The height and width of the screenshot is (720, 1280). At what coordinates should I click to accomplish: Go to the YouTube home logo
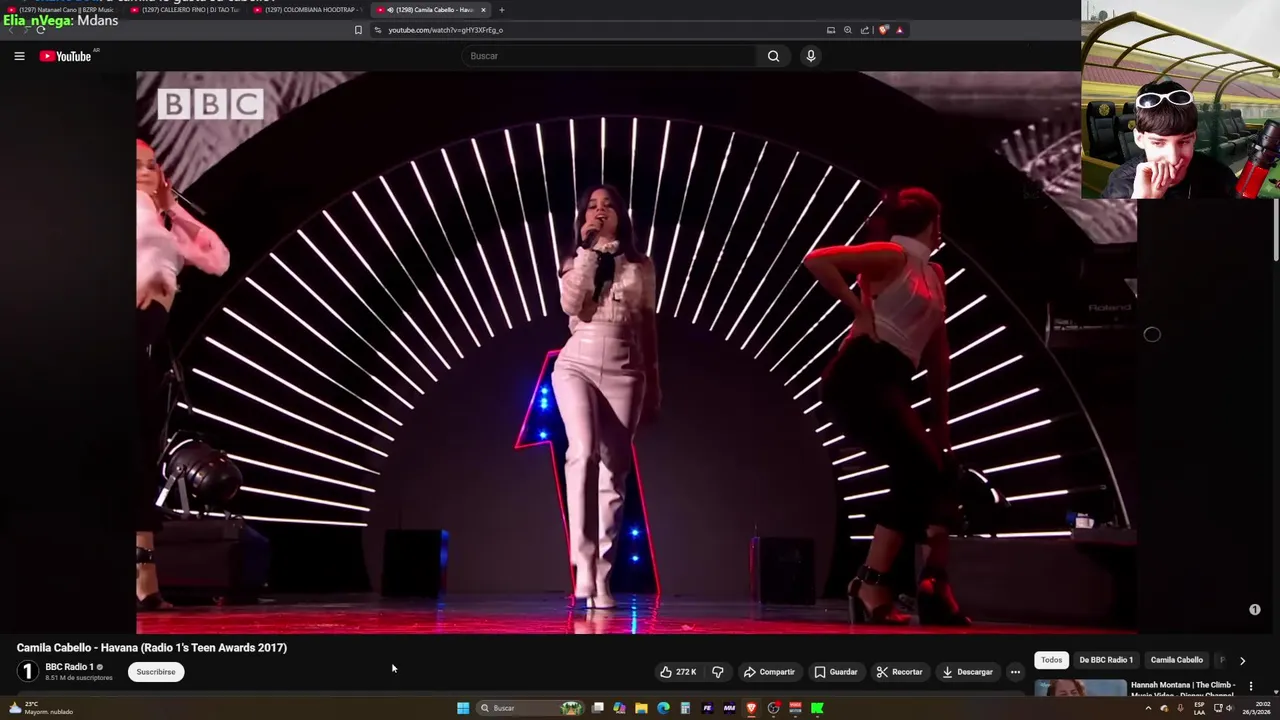pos(65,56)
